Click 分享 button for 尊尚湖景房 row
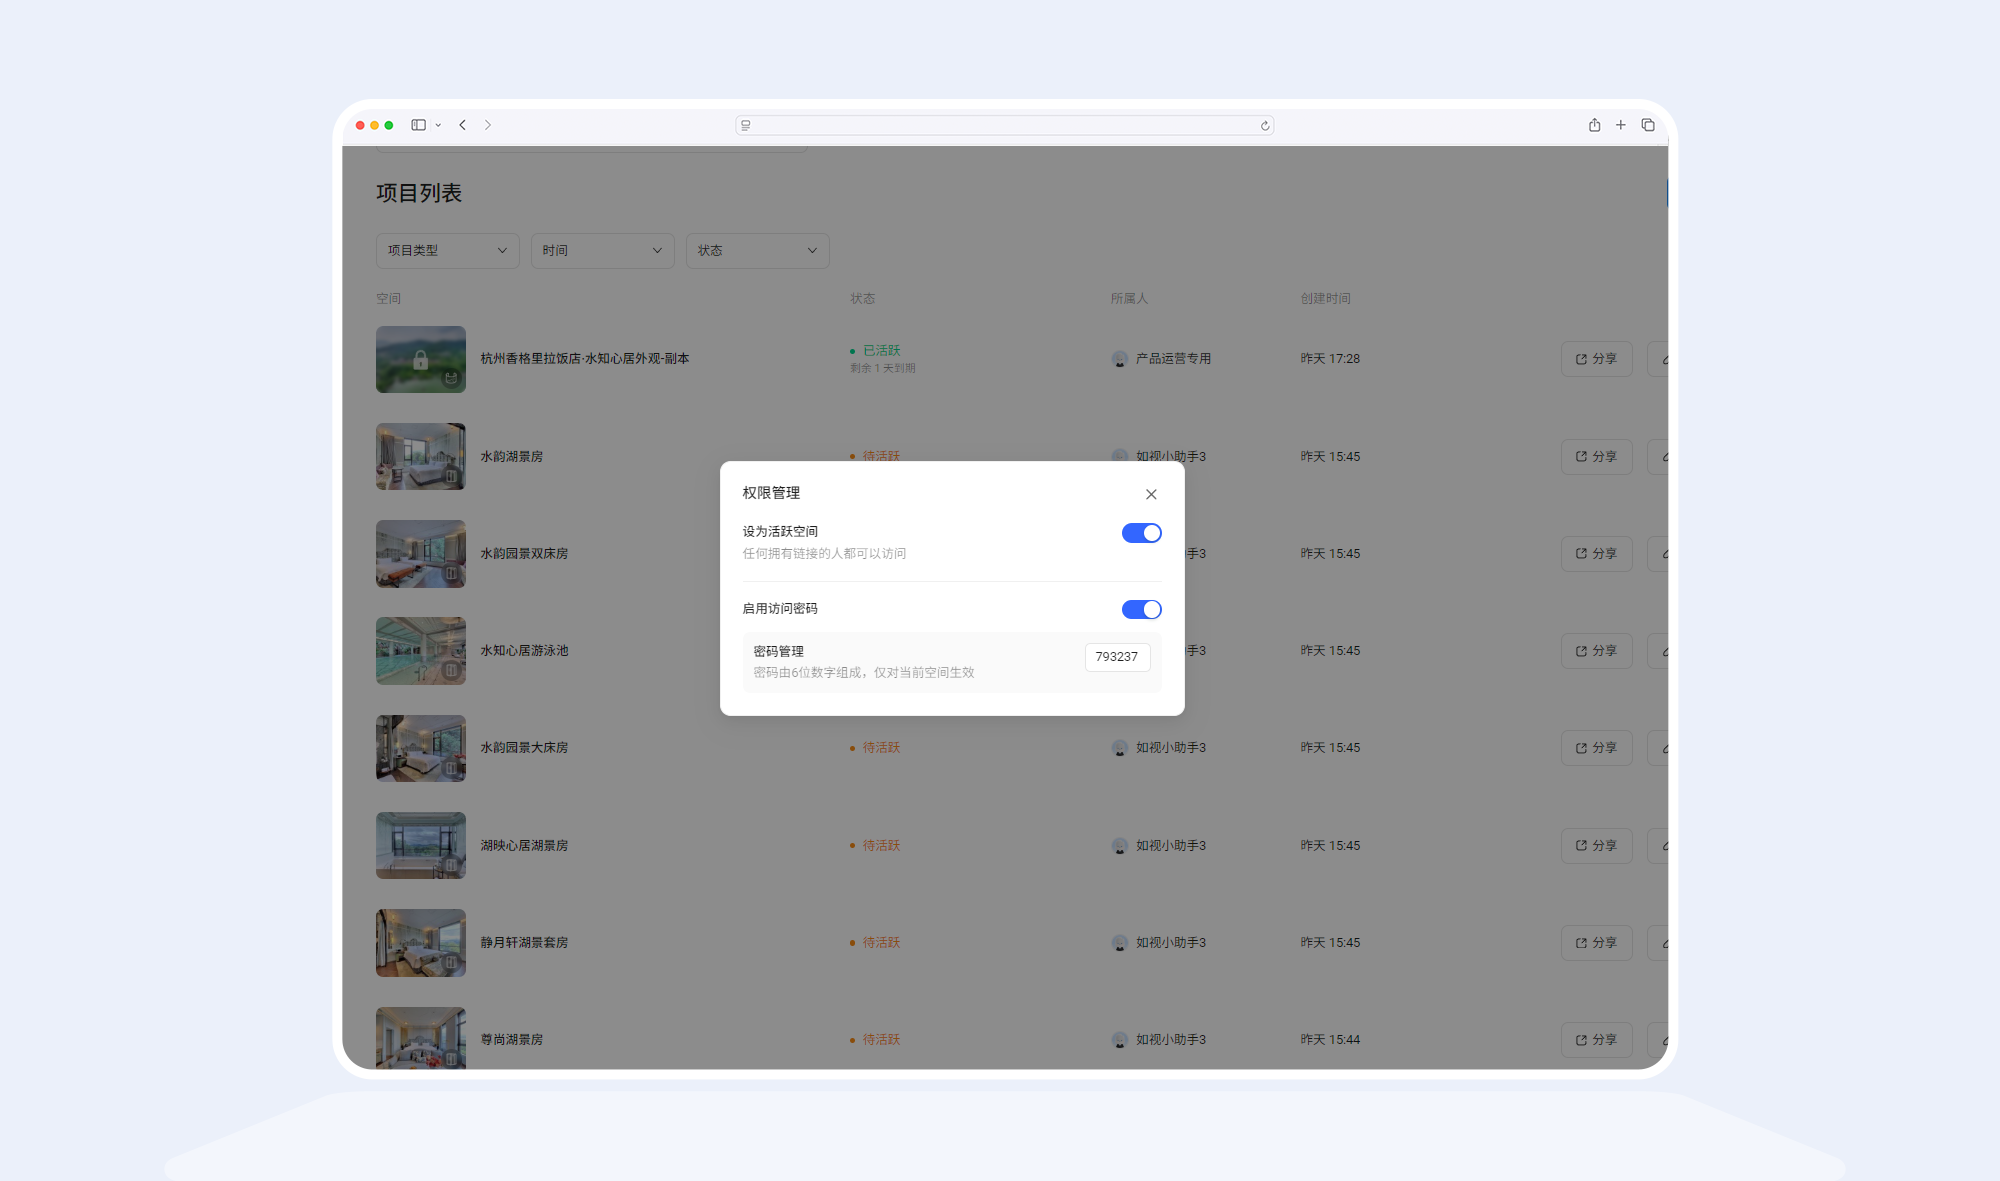This screenshot has height=1181, width=2000. pos(1596,1040)
